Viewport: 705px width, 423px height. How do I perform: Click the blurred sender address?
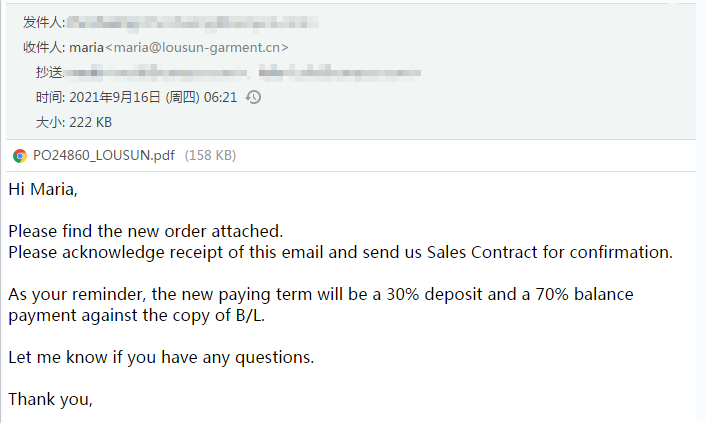click(x=193, y=23)
